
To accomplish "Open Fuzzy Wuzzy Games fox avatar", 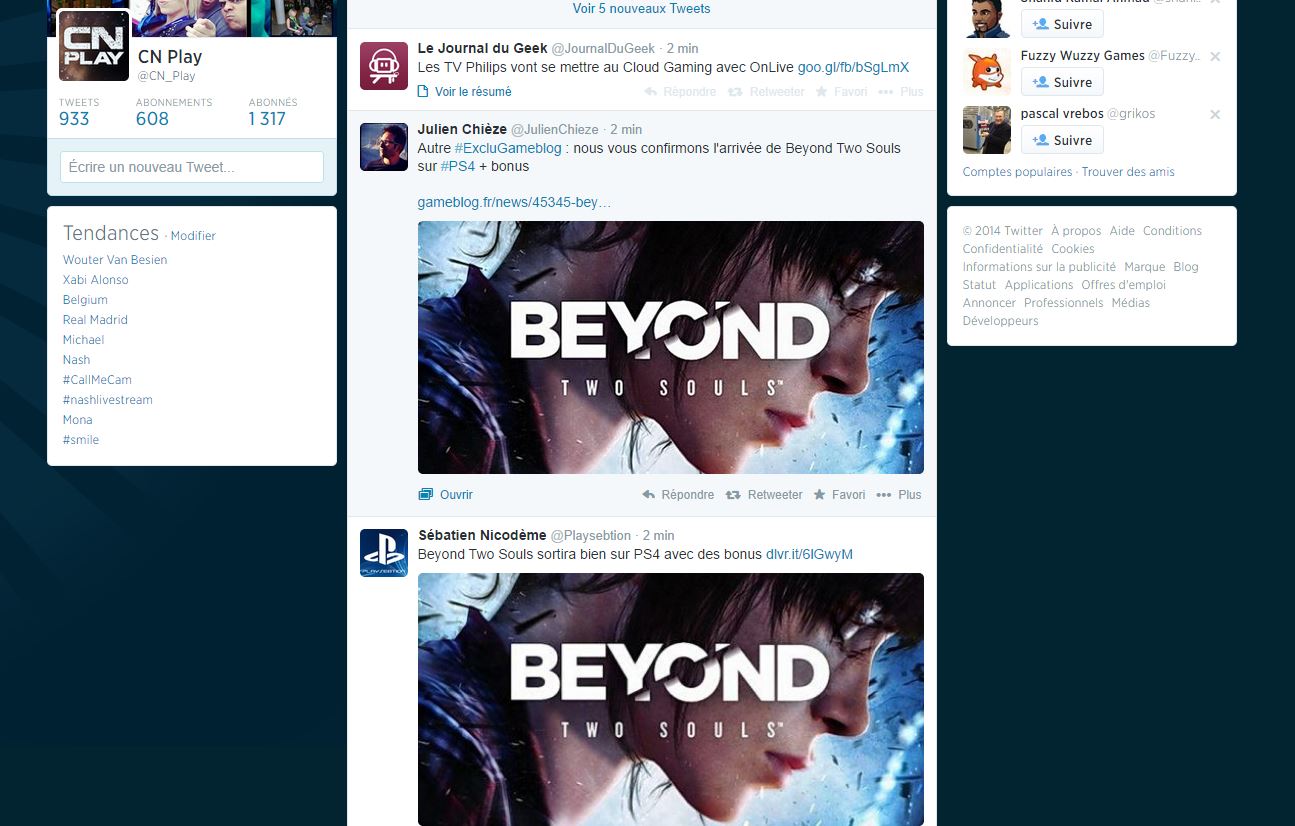I will click(987, 72).
